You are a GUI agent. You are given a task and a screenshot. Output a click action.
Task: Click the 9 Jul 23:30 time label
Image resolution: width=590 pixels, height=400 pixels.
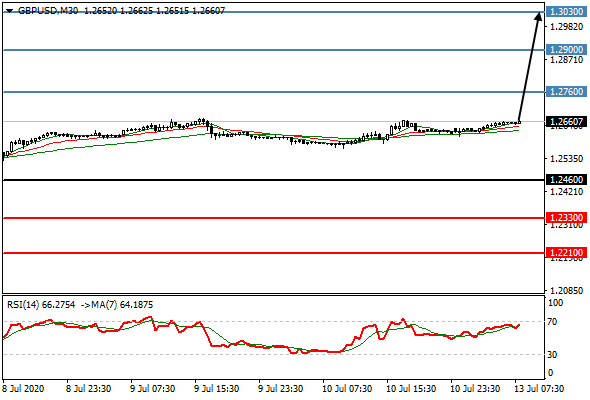(280, 389)
